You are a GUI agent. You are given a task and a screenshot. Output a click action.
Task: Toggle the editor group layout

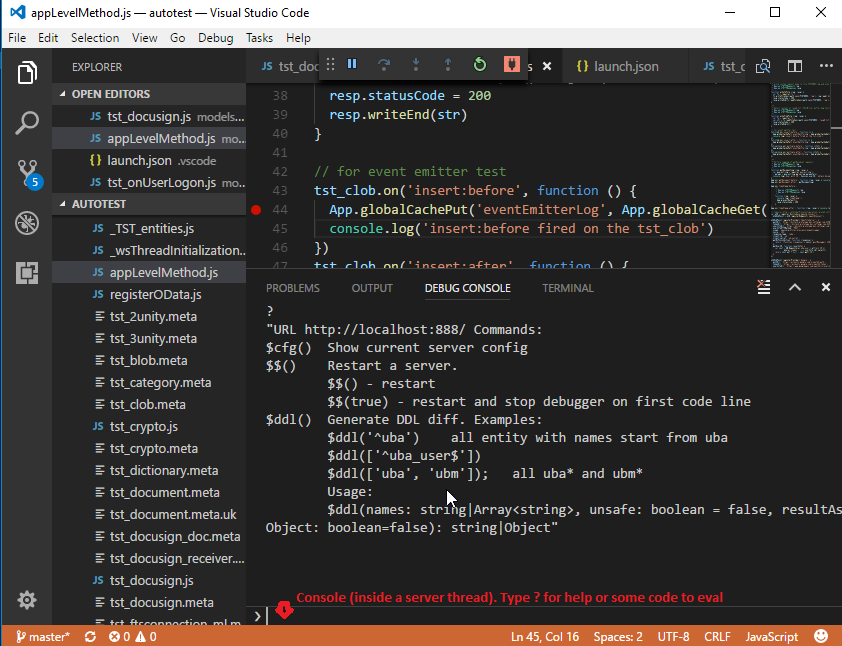pyautogui.click(x=794, y=65)
